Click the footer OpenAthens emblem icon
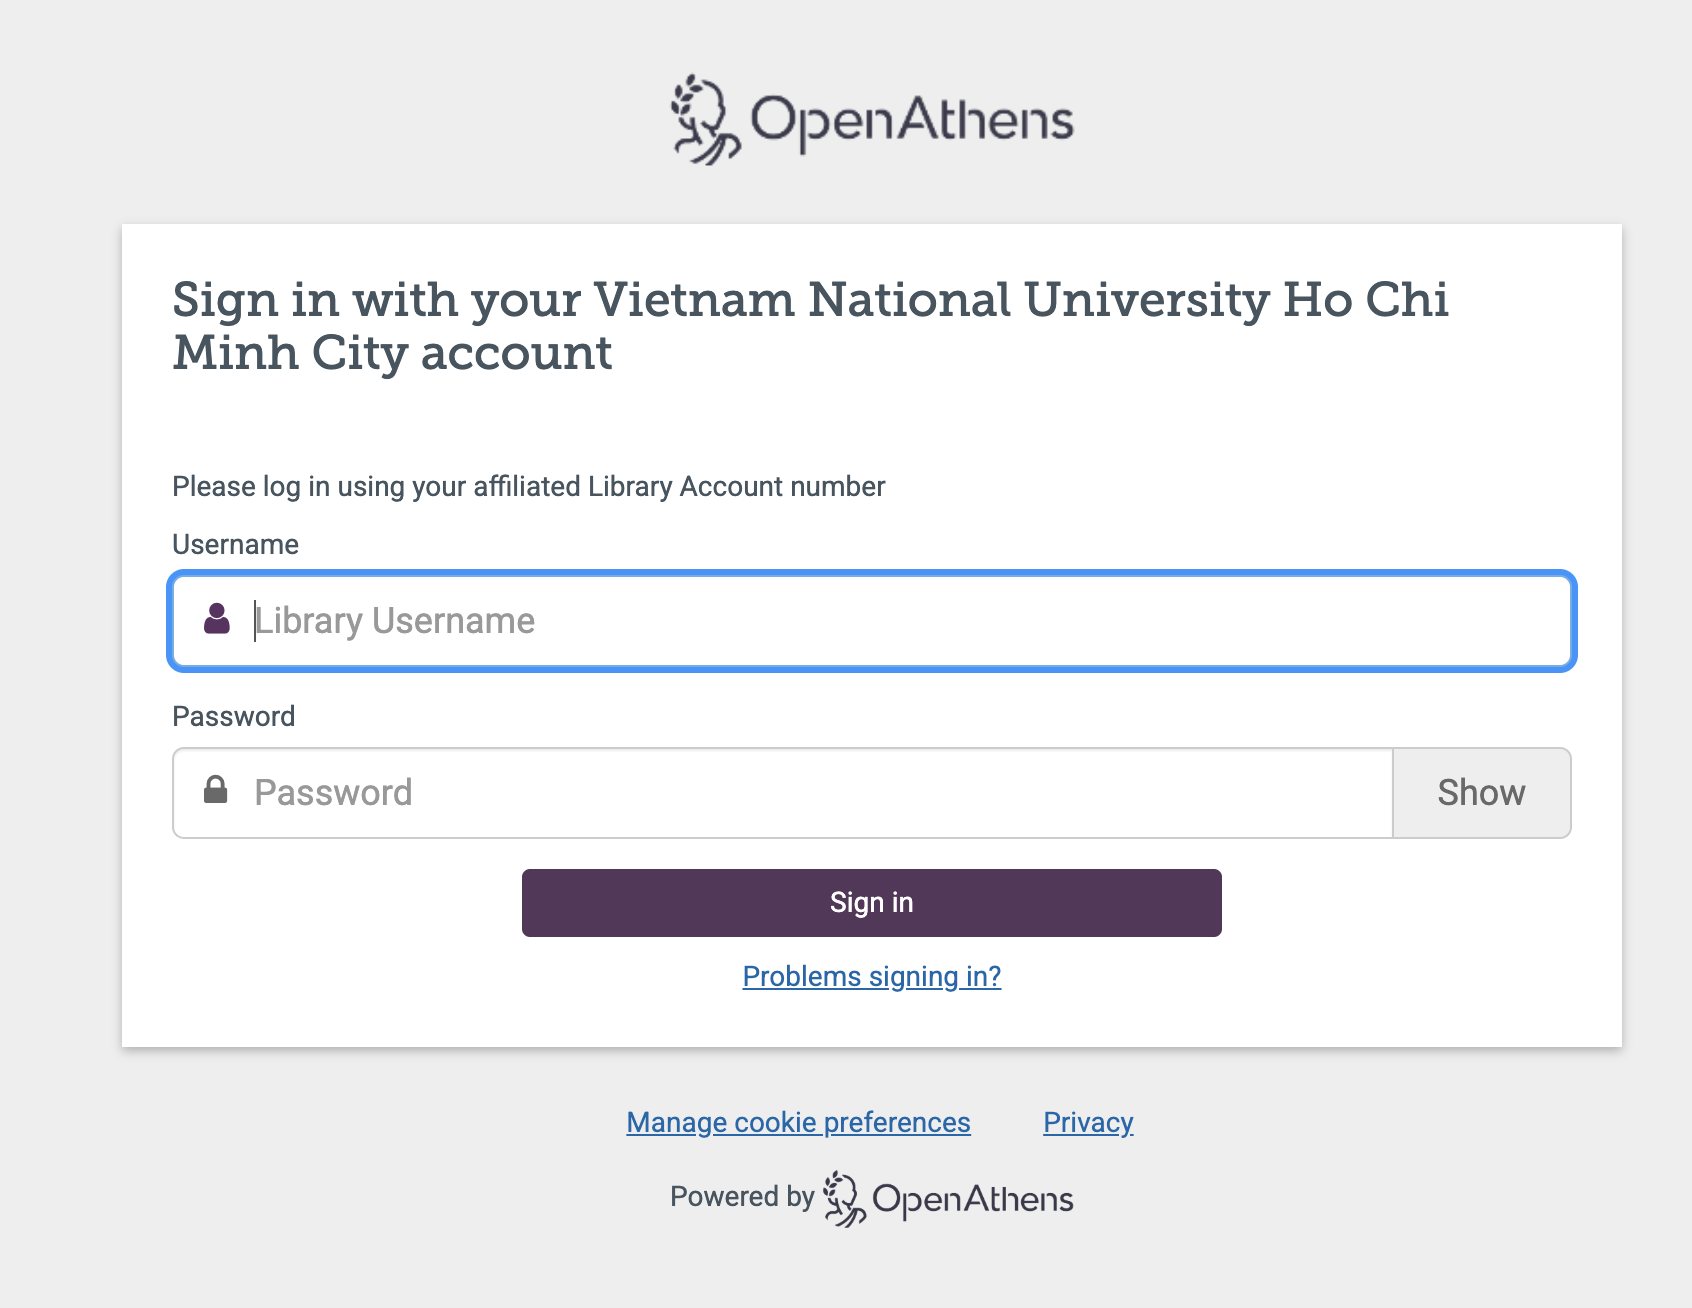The width and height of the screenshot is (1692, 1308). [844, 1198]
